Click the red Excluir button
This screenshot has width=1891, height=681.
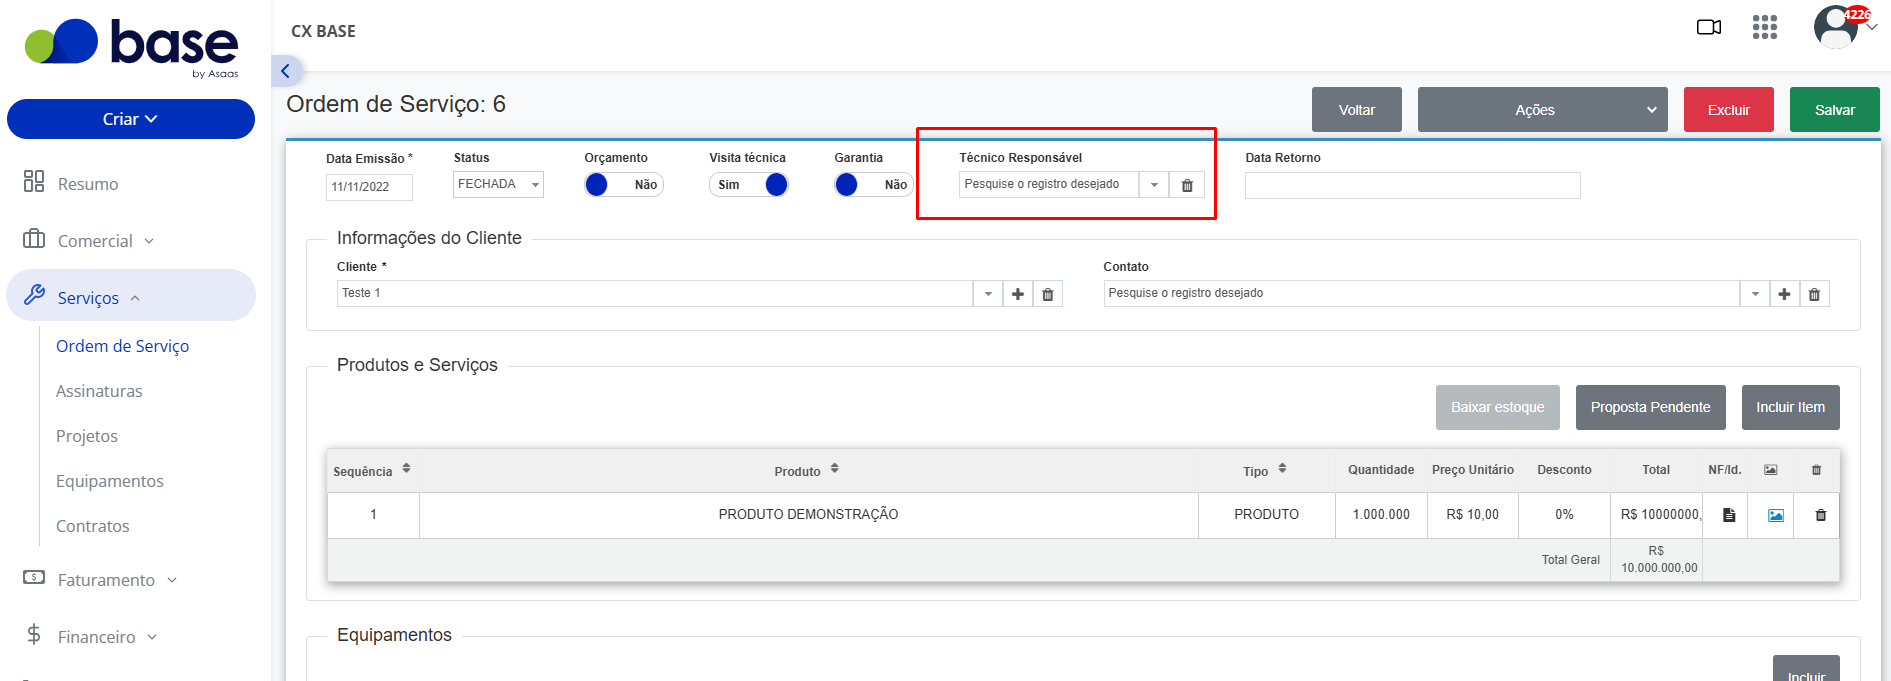(1729, 110)
